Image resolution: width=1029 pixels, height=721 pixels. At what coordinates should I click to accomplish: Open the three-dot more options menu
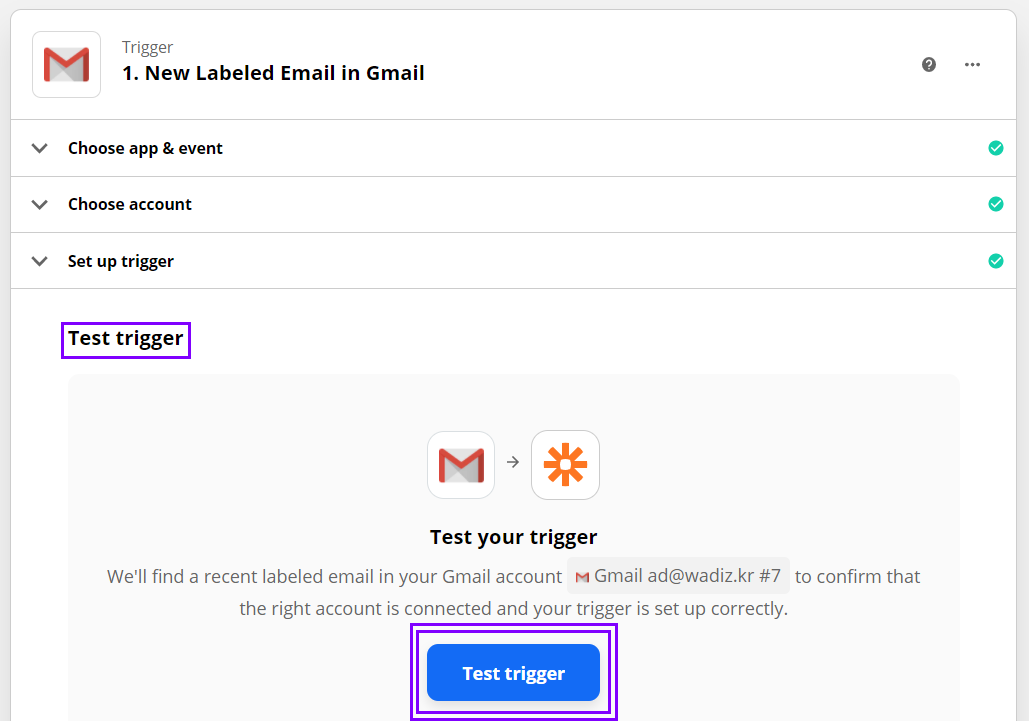[973, 64]
